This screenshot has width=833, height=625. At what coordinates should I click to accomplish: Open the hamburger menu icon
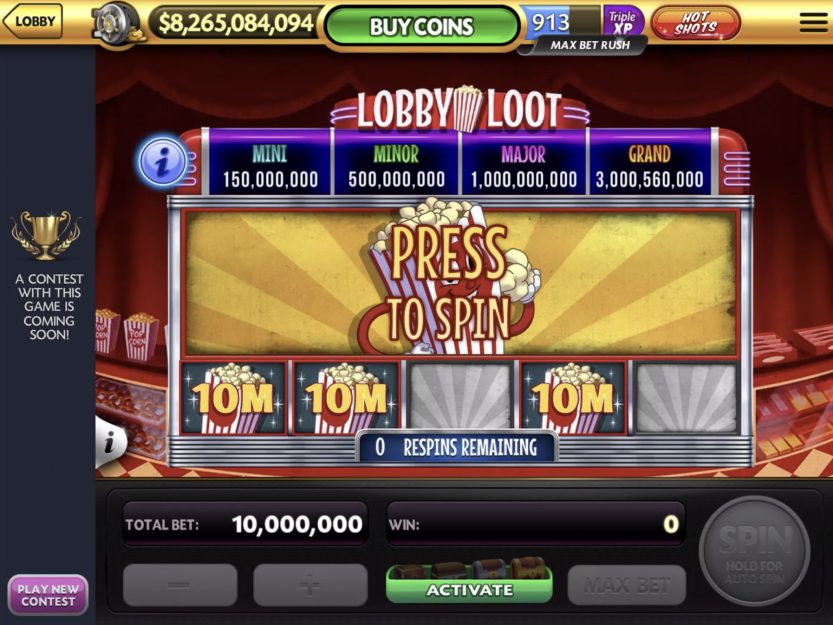click(x=813, y=22)
